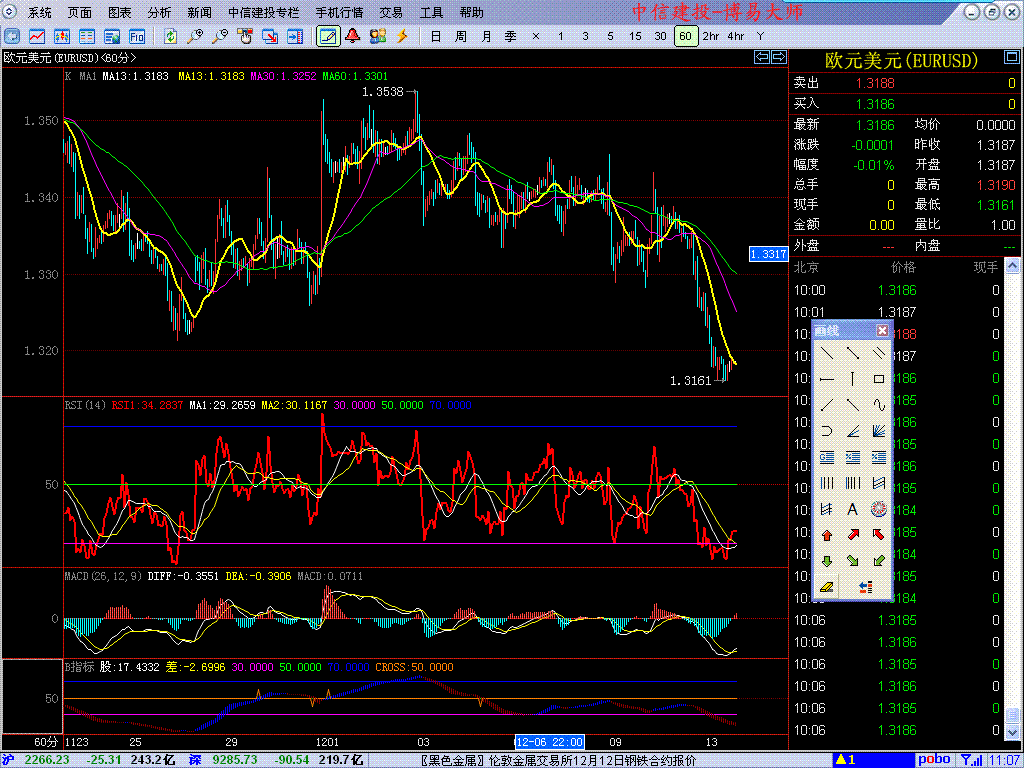Switch chart to 60 minute period
This screenshot has height=768, width=1024.
pyautogui.click(x=685, y=36)
